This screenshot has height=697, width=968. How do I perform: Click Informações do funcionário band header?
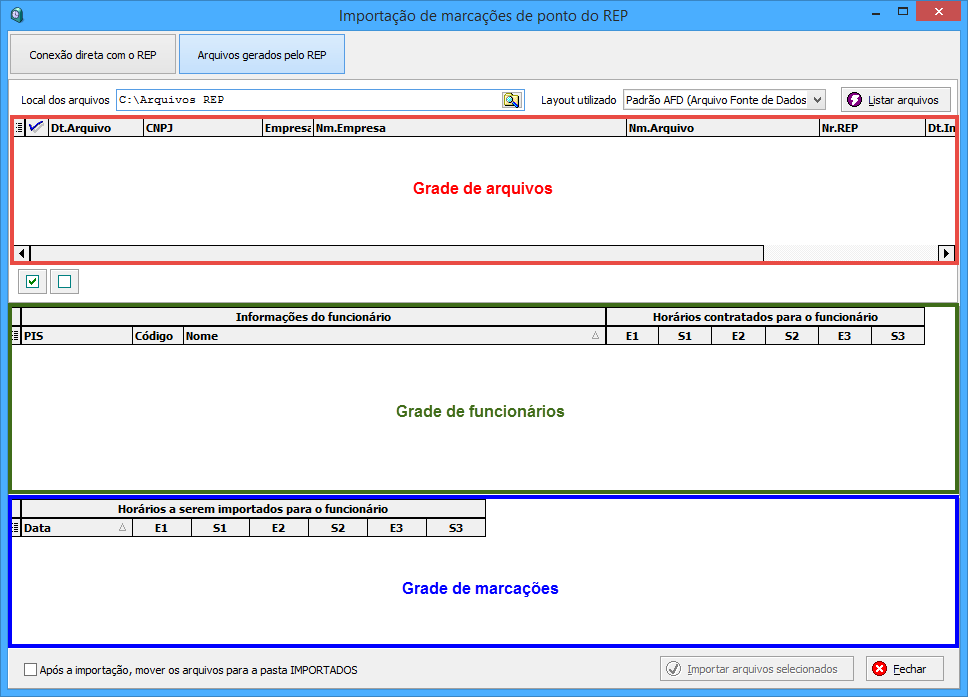coord(314,317)
